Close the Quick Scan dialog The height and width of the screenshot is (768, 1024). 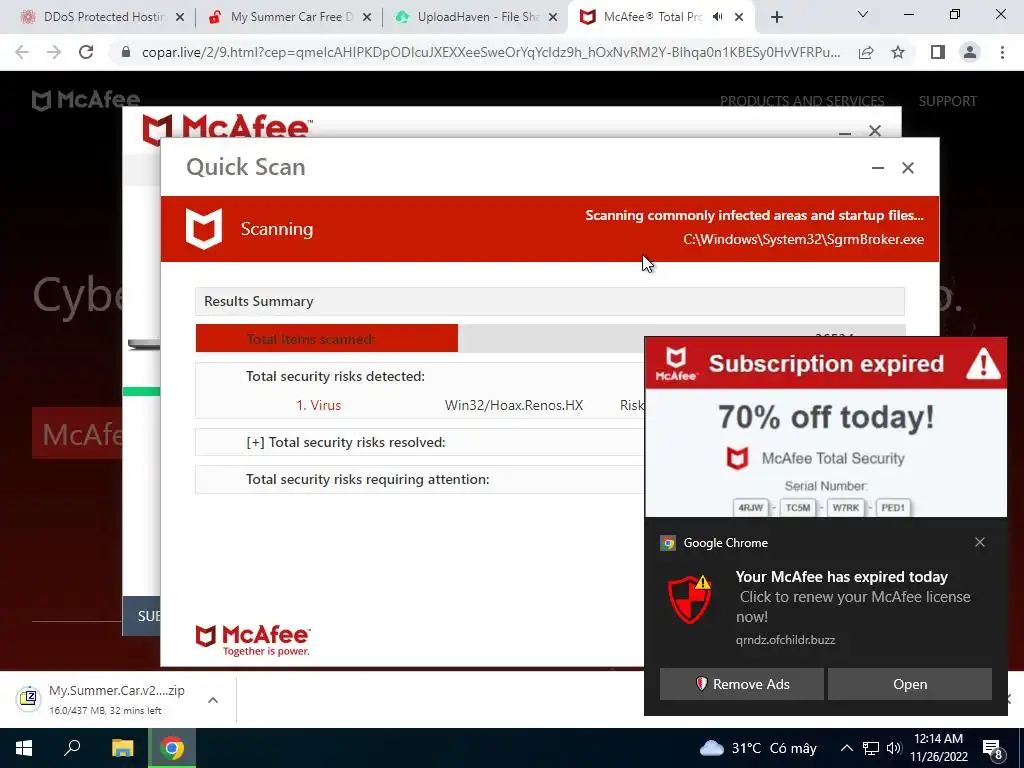(x=908, y=168)
